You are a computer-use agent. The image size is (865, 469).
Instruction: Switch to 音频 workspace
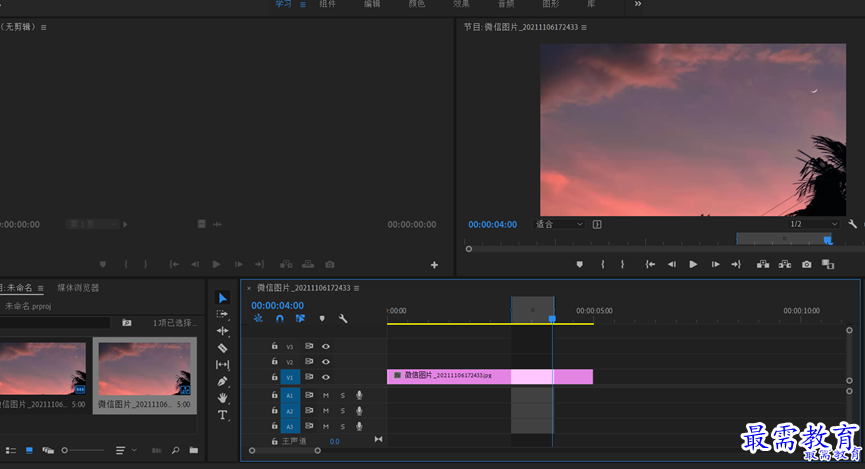506,4
